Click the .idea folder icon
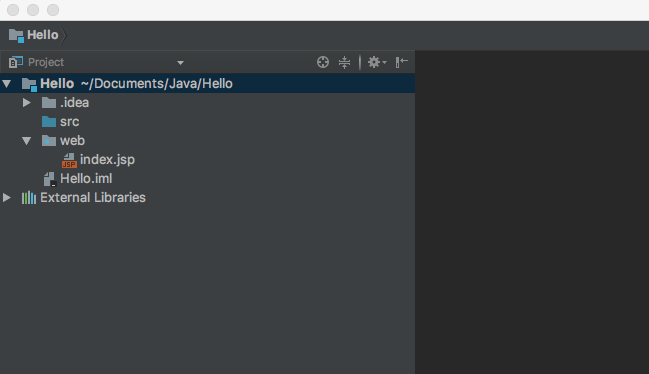The height and width of the screenshot is (374, 649). click(49, 103)
